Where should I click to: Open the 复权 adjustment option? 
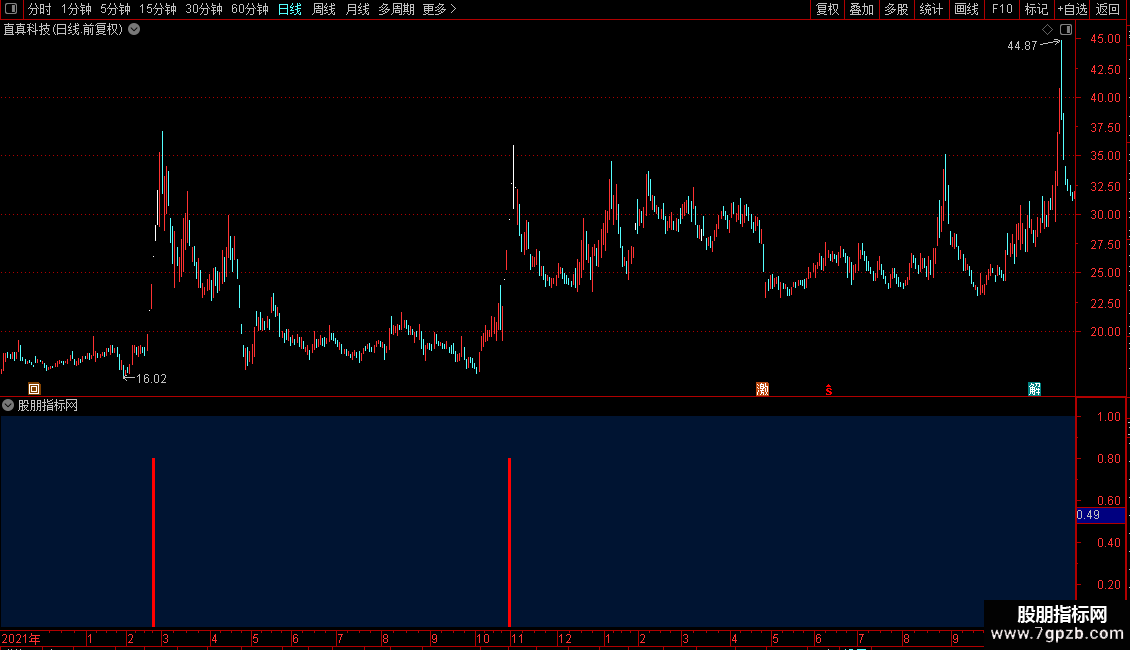827,9
